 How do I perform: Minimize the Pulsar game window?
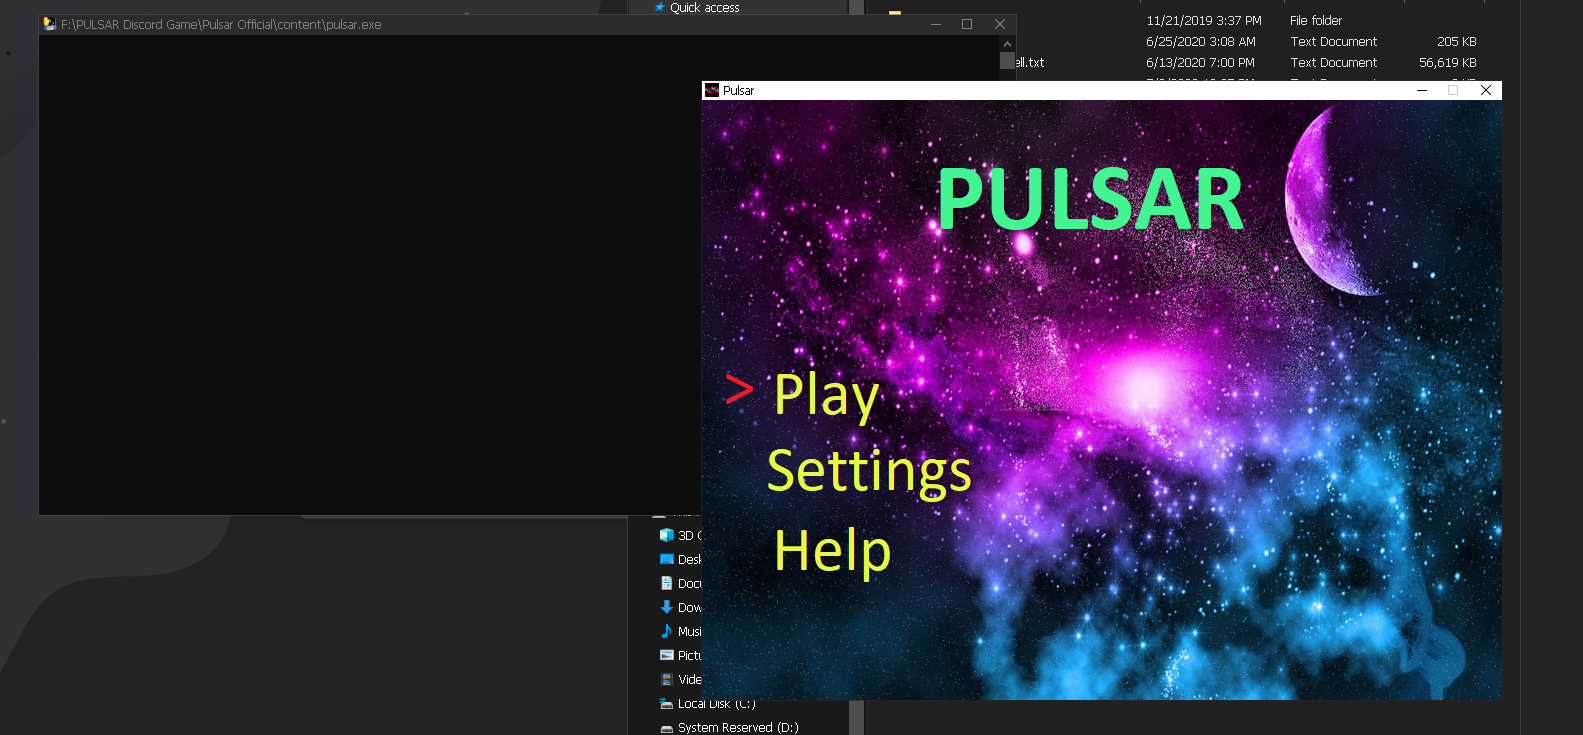(x=1421, y=90)
